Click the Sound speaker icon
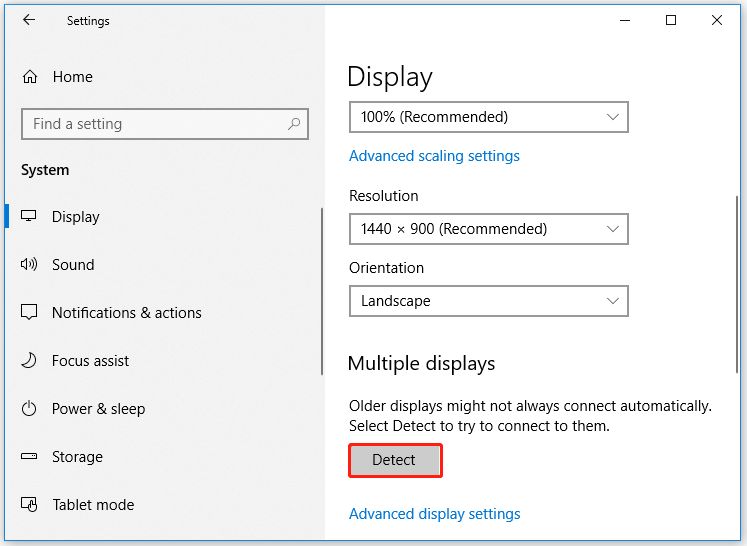 pos(29,264)
